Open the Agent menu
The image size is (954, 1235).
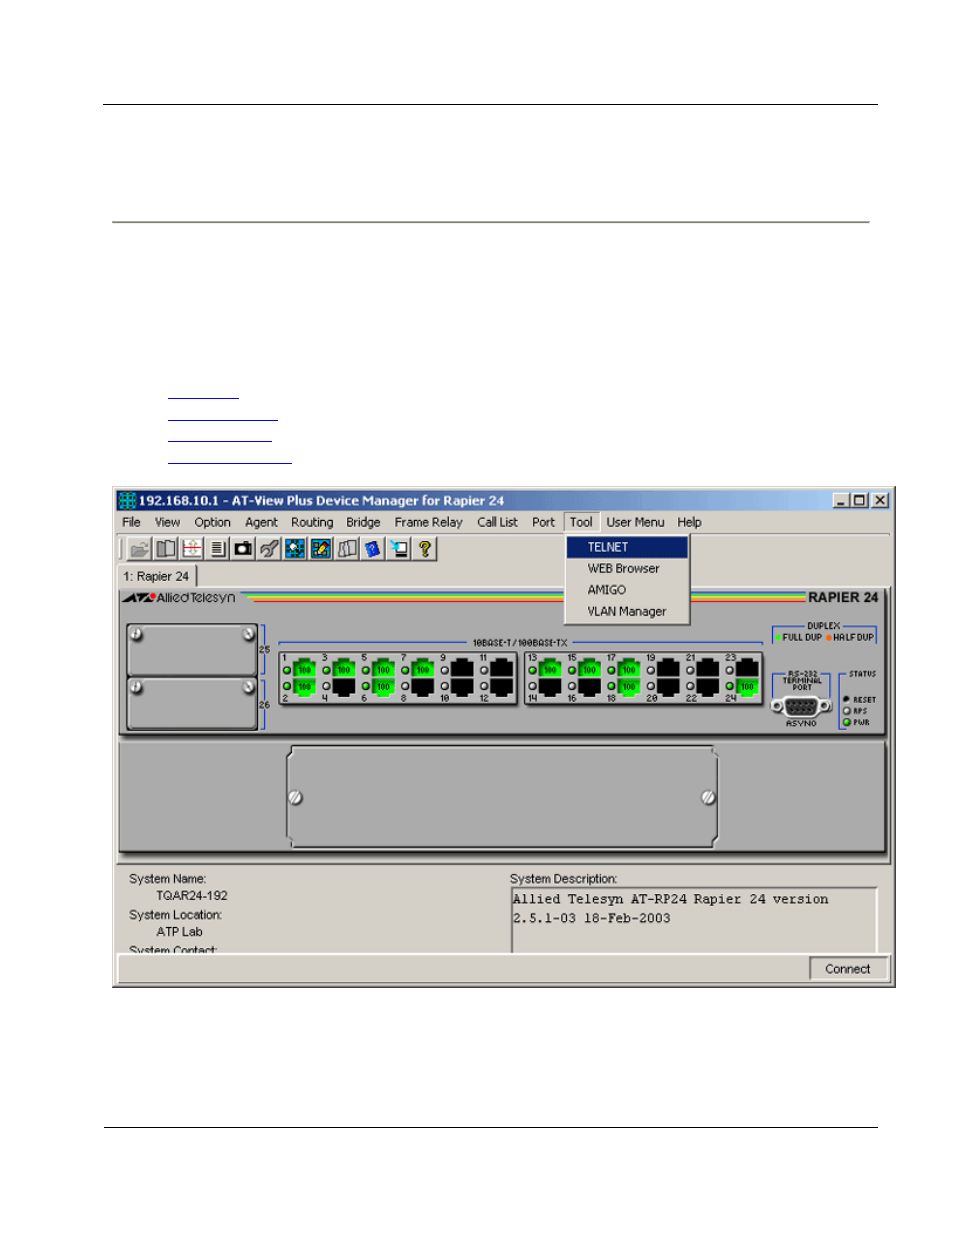pyautogui.click(x=261, y=522)
